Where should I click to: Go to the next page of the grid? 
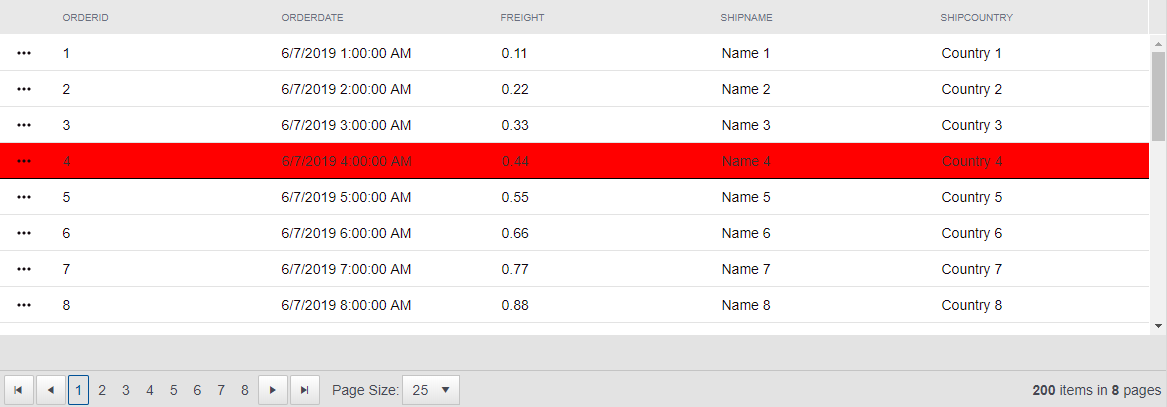[272, 390]
